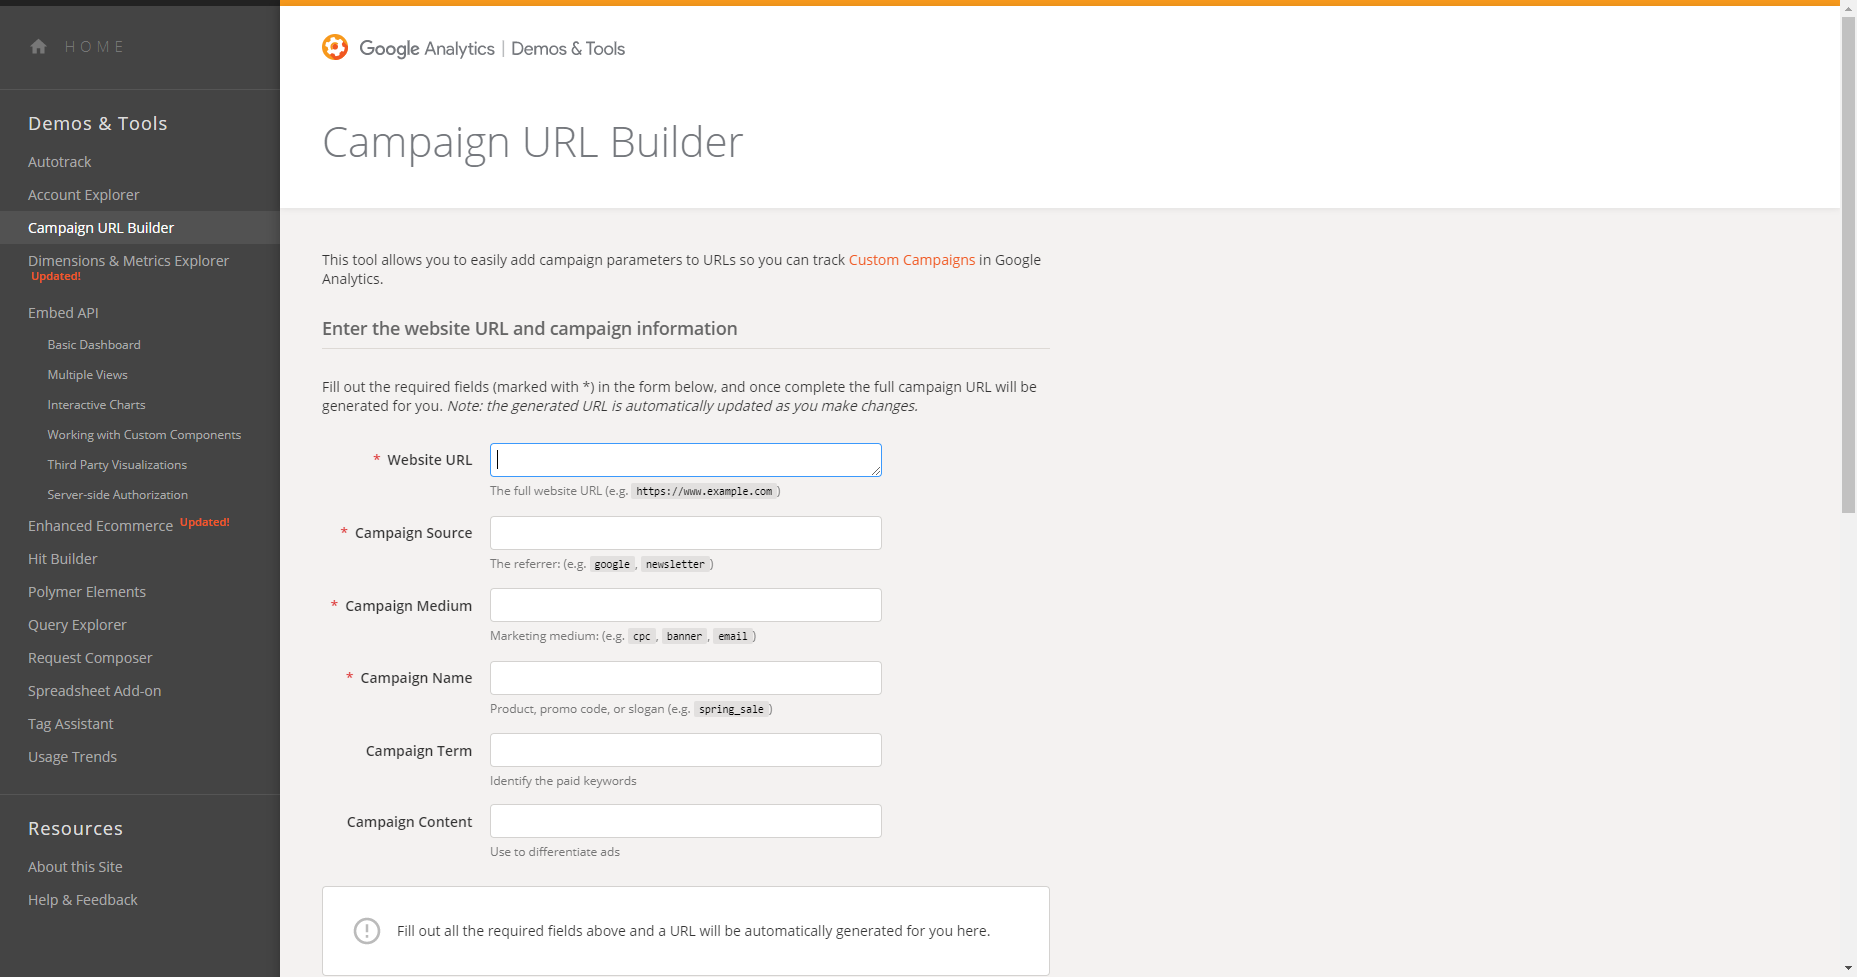1857x977 pixels.
Task: Click the Google Analytics logo icon
Action: (x=335, y=47)
